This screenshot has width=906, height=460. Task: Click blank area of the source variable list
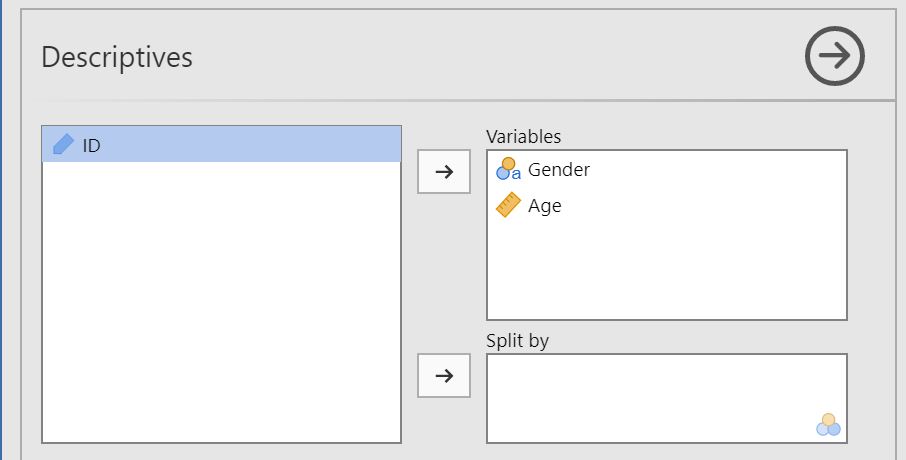(x=220, y=300)
